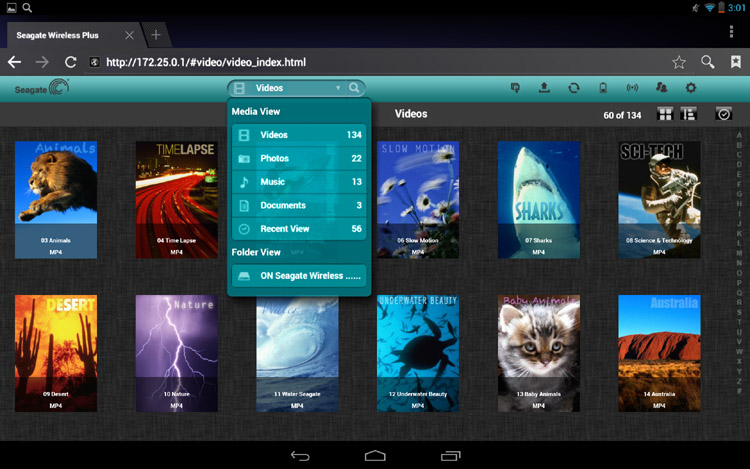Select Music in the Media View menu

pos(298,182)
